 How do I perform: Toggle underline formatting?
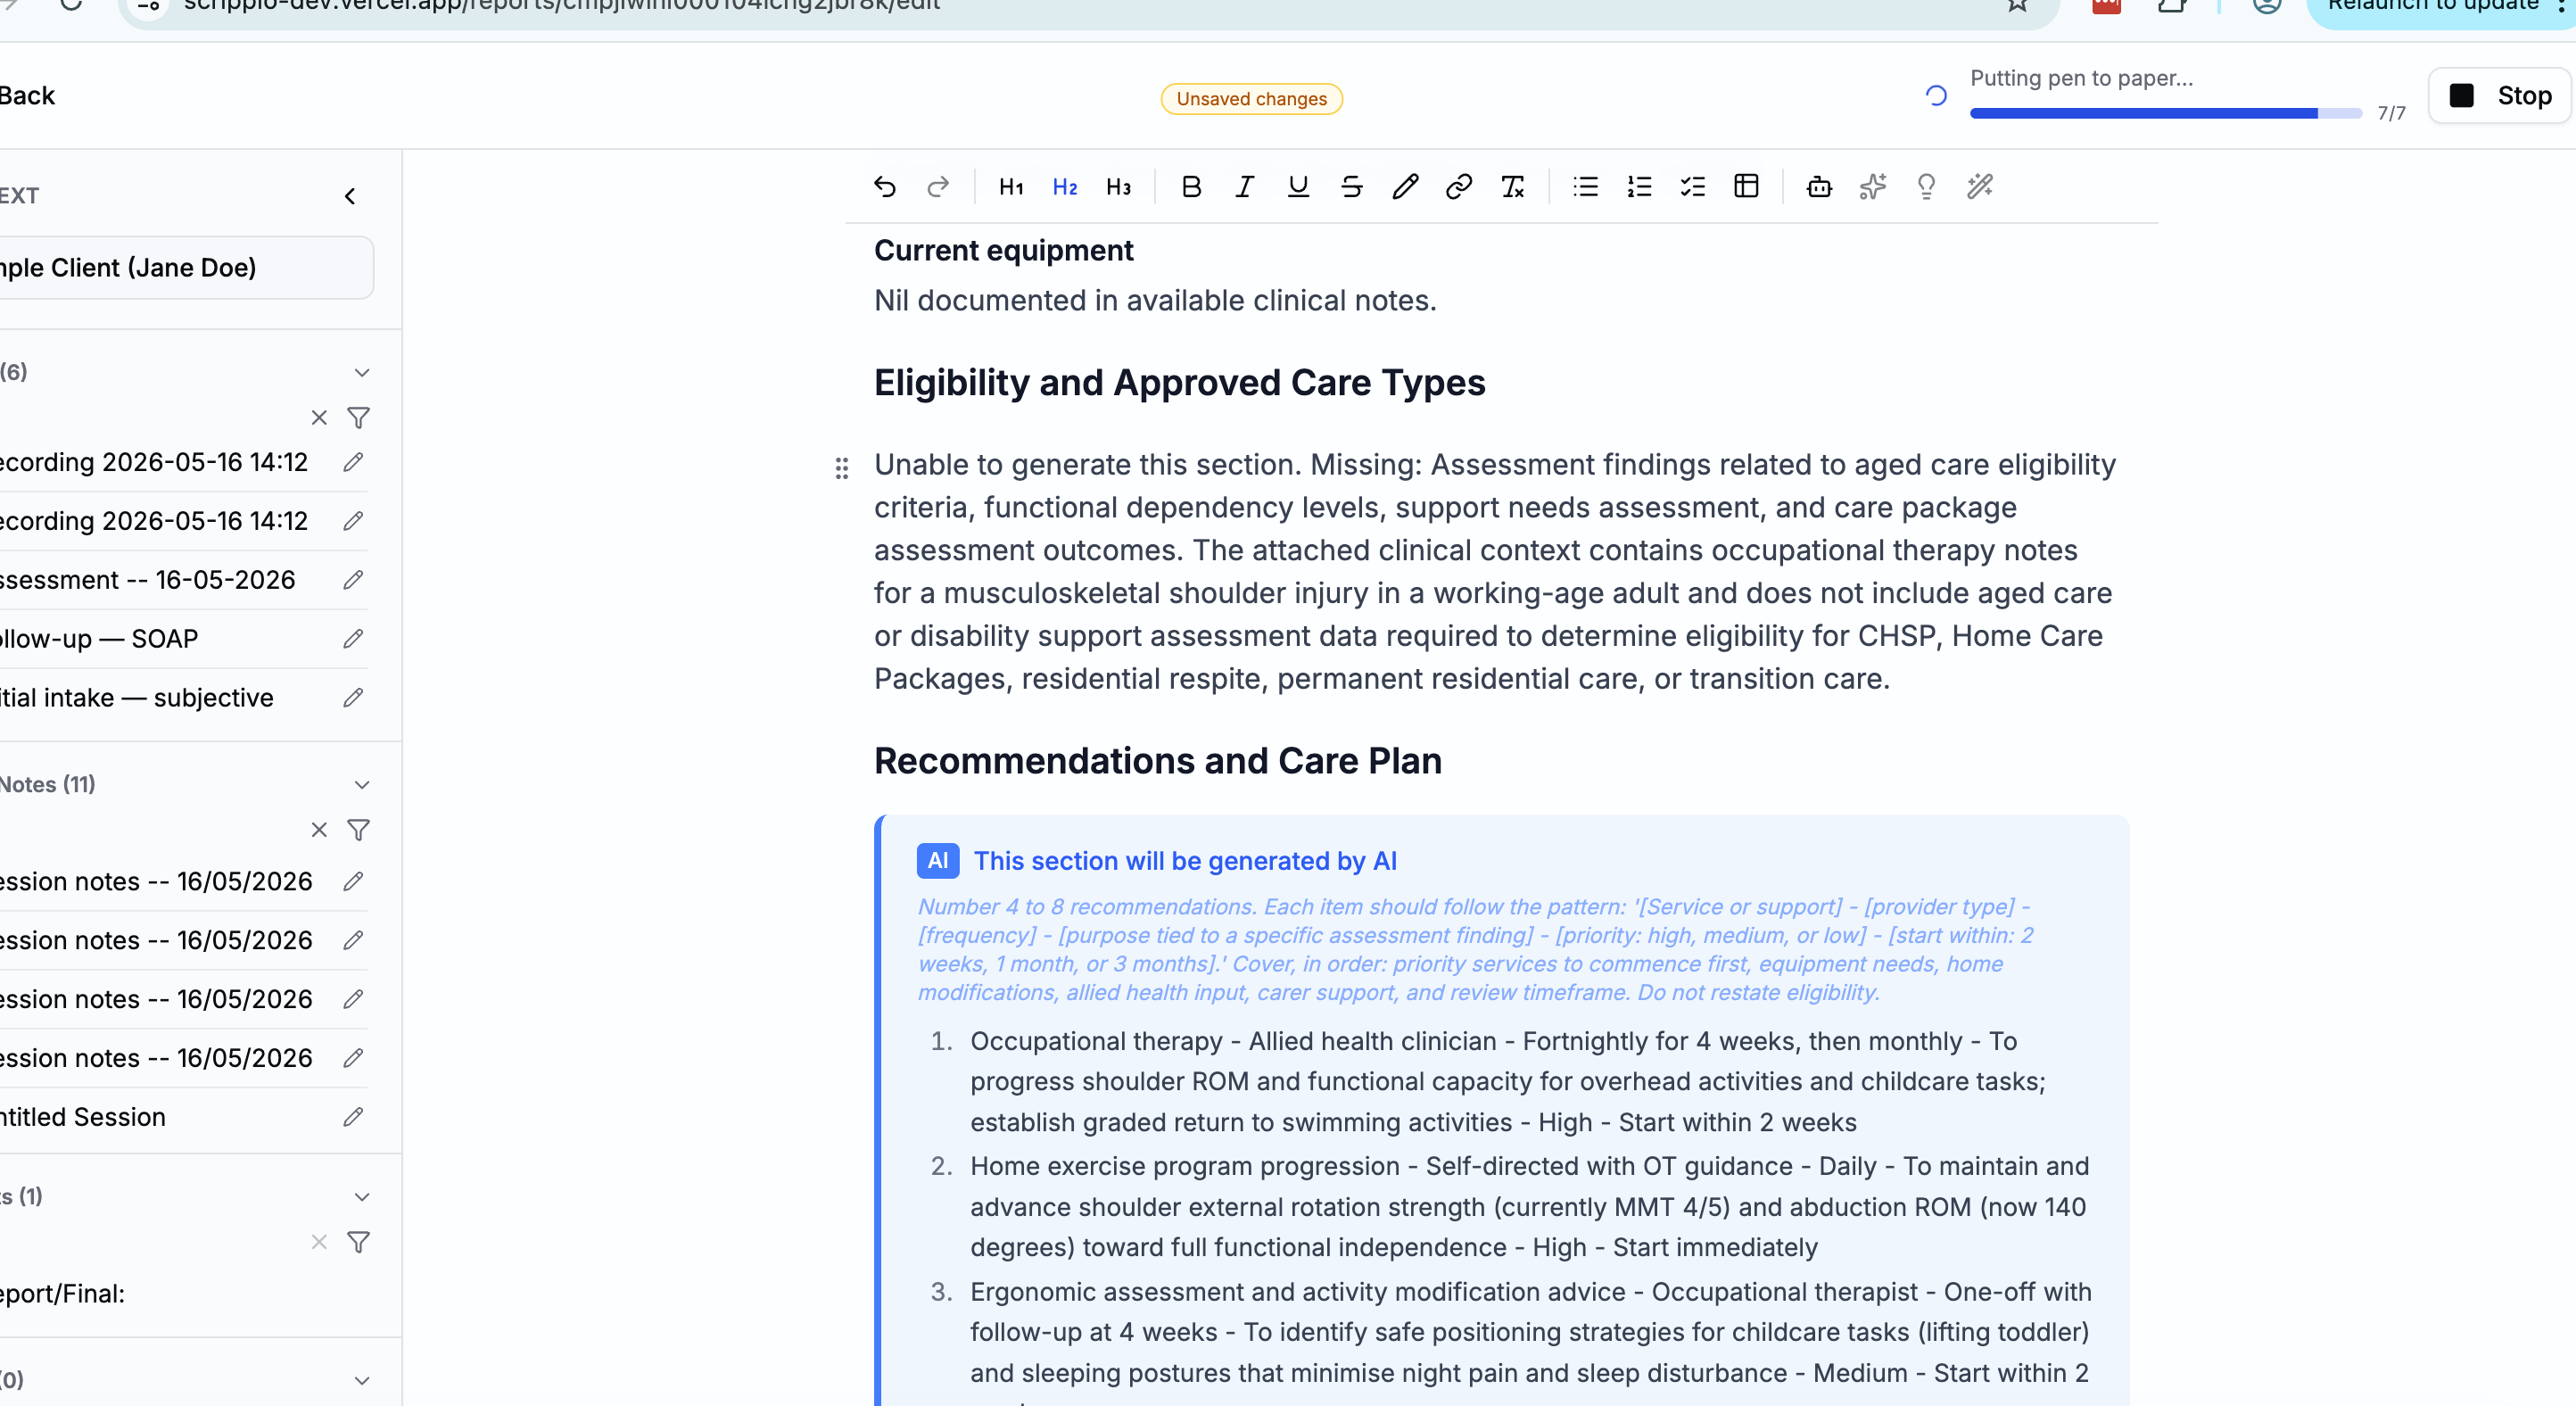tap(1298, 187)
